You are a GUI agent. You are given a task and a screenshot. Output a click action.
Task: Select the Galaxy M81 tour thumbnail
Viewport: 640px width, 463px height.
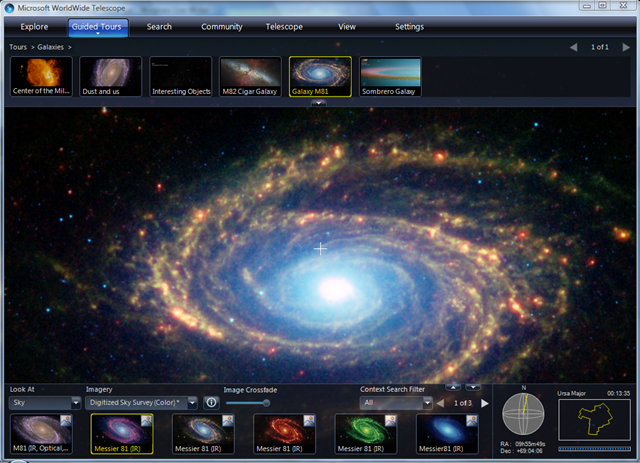(320, 77)
